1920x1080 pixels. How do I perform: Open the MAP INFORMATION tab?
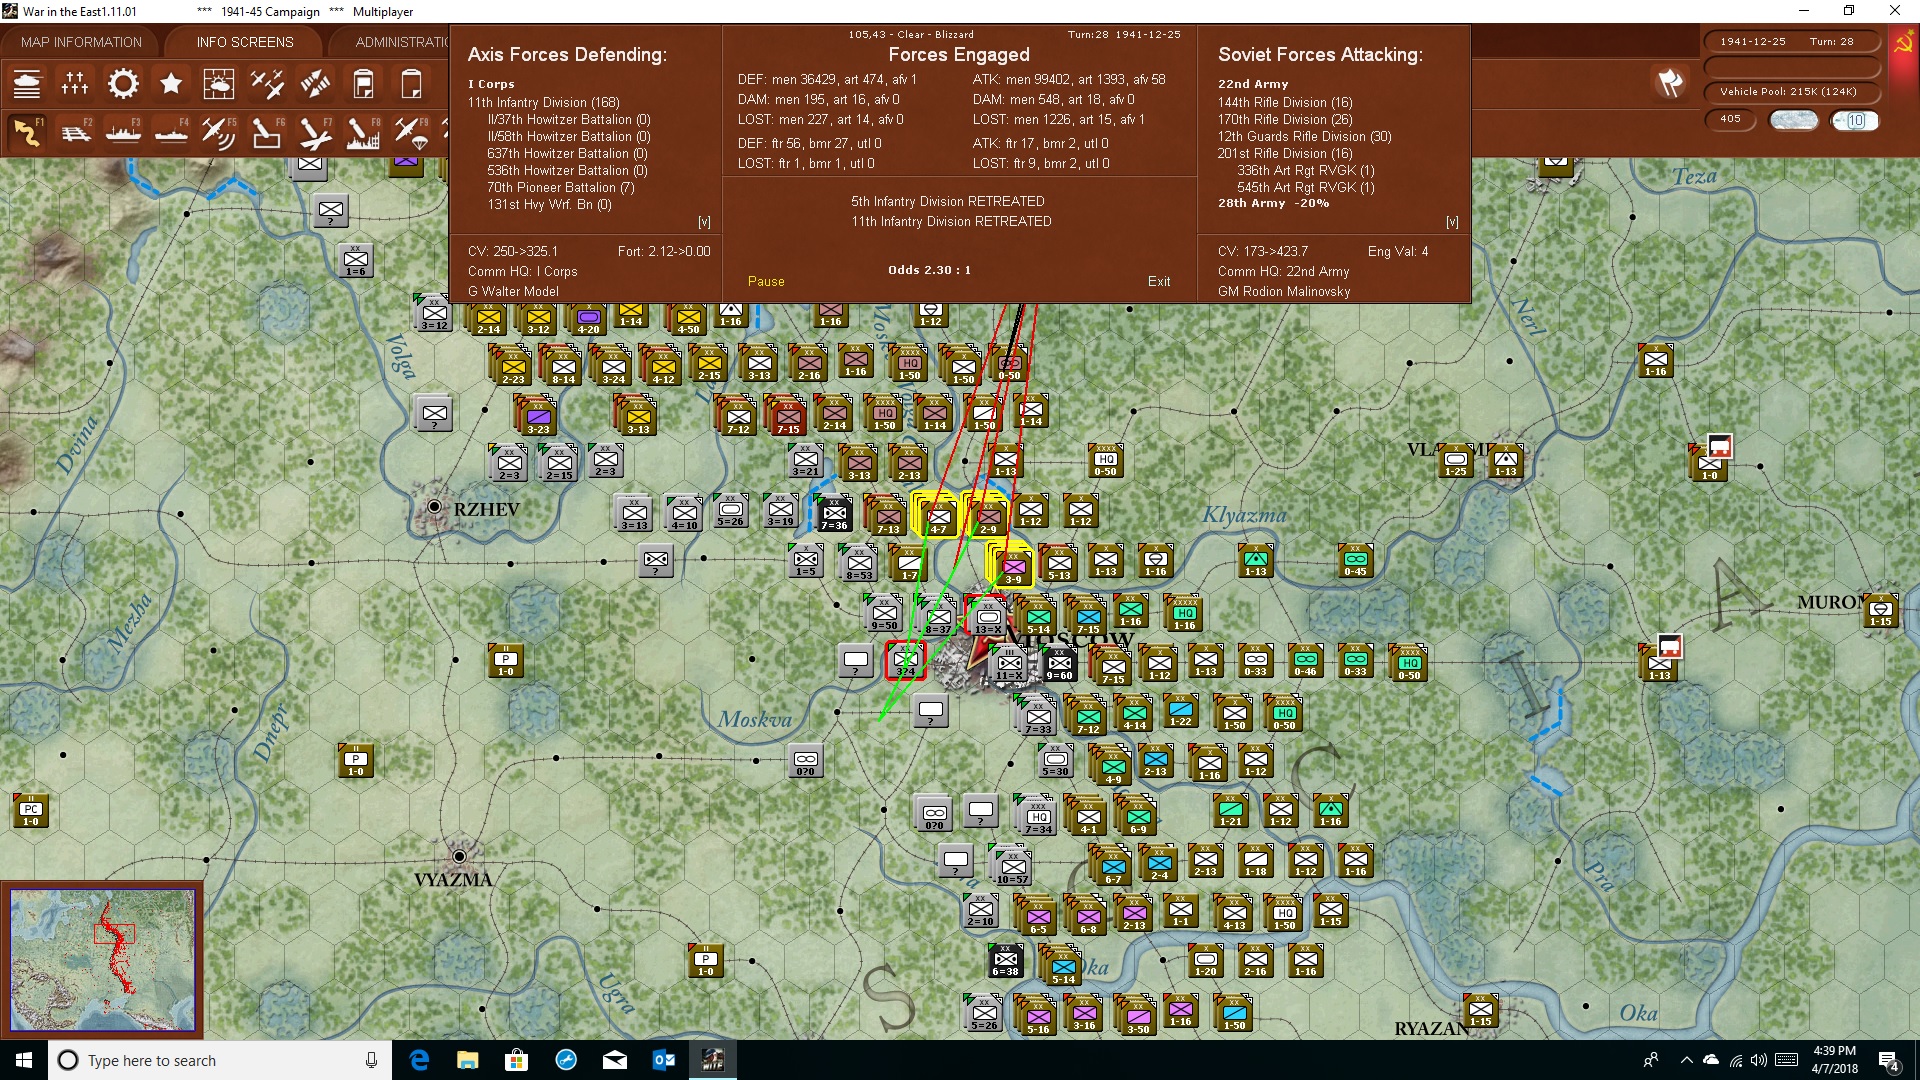81,42
